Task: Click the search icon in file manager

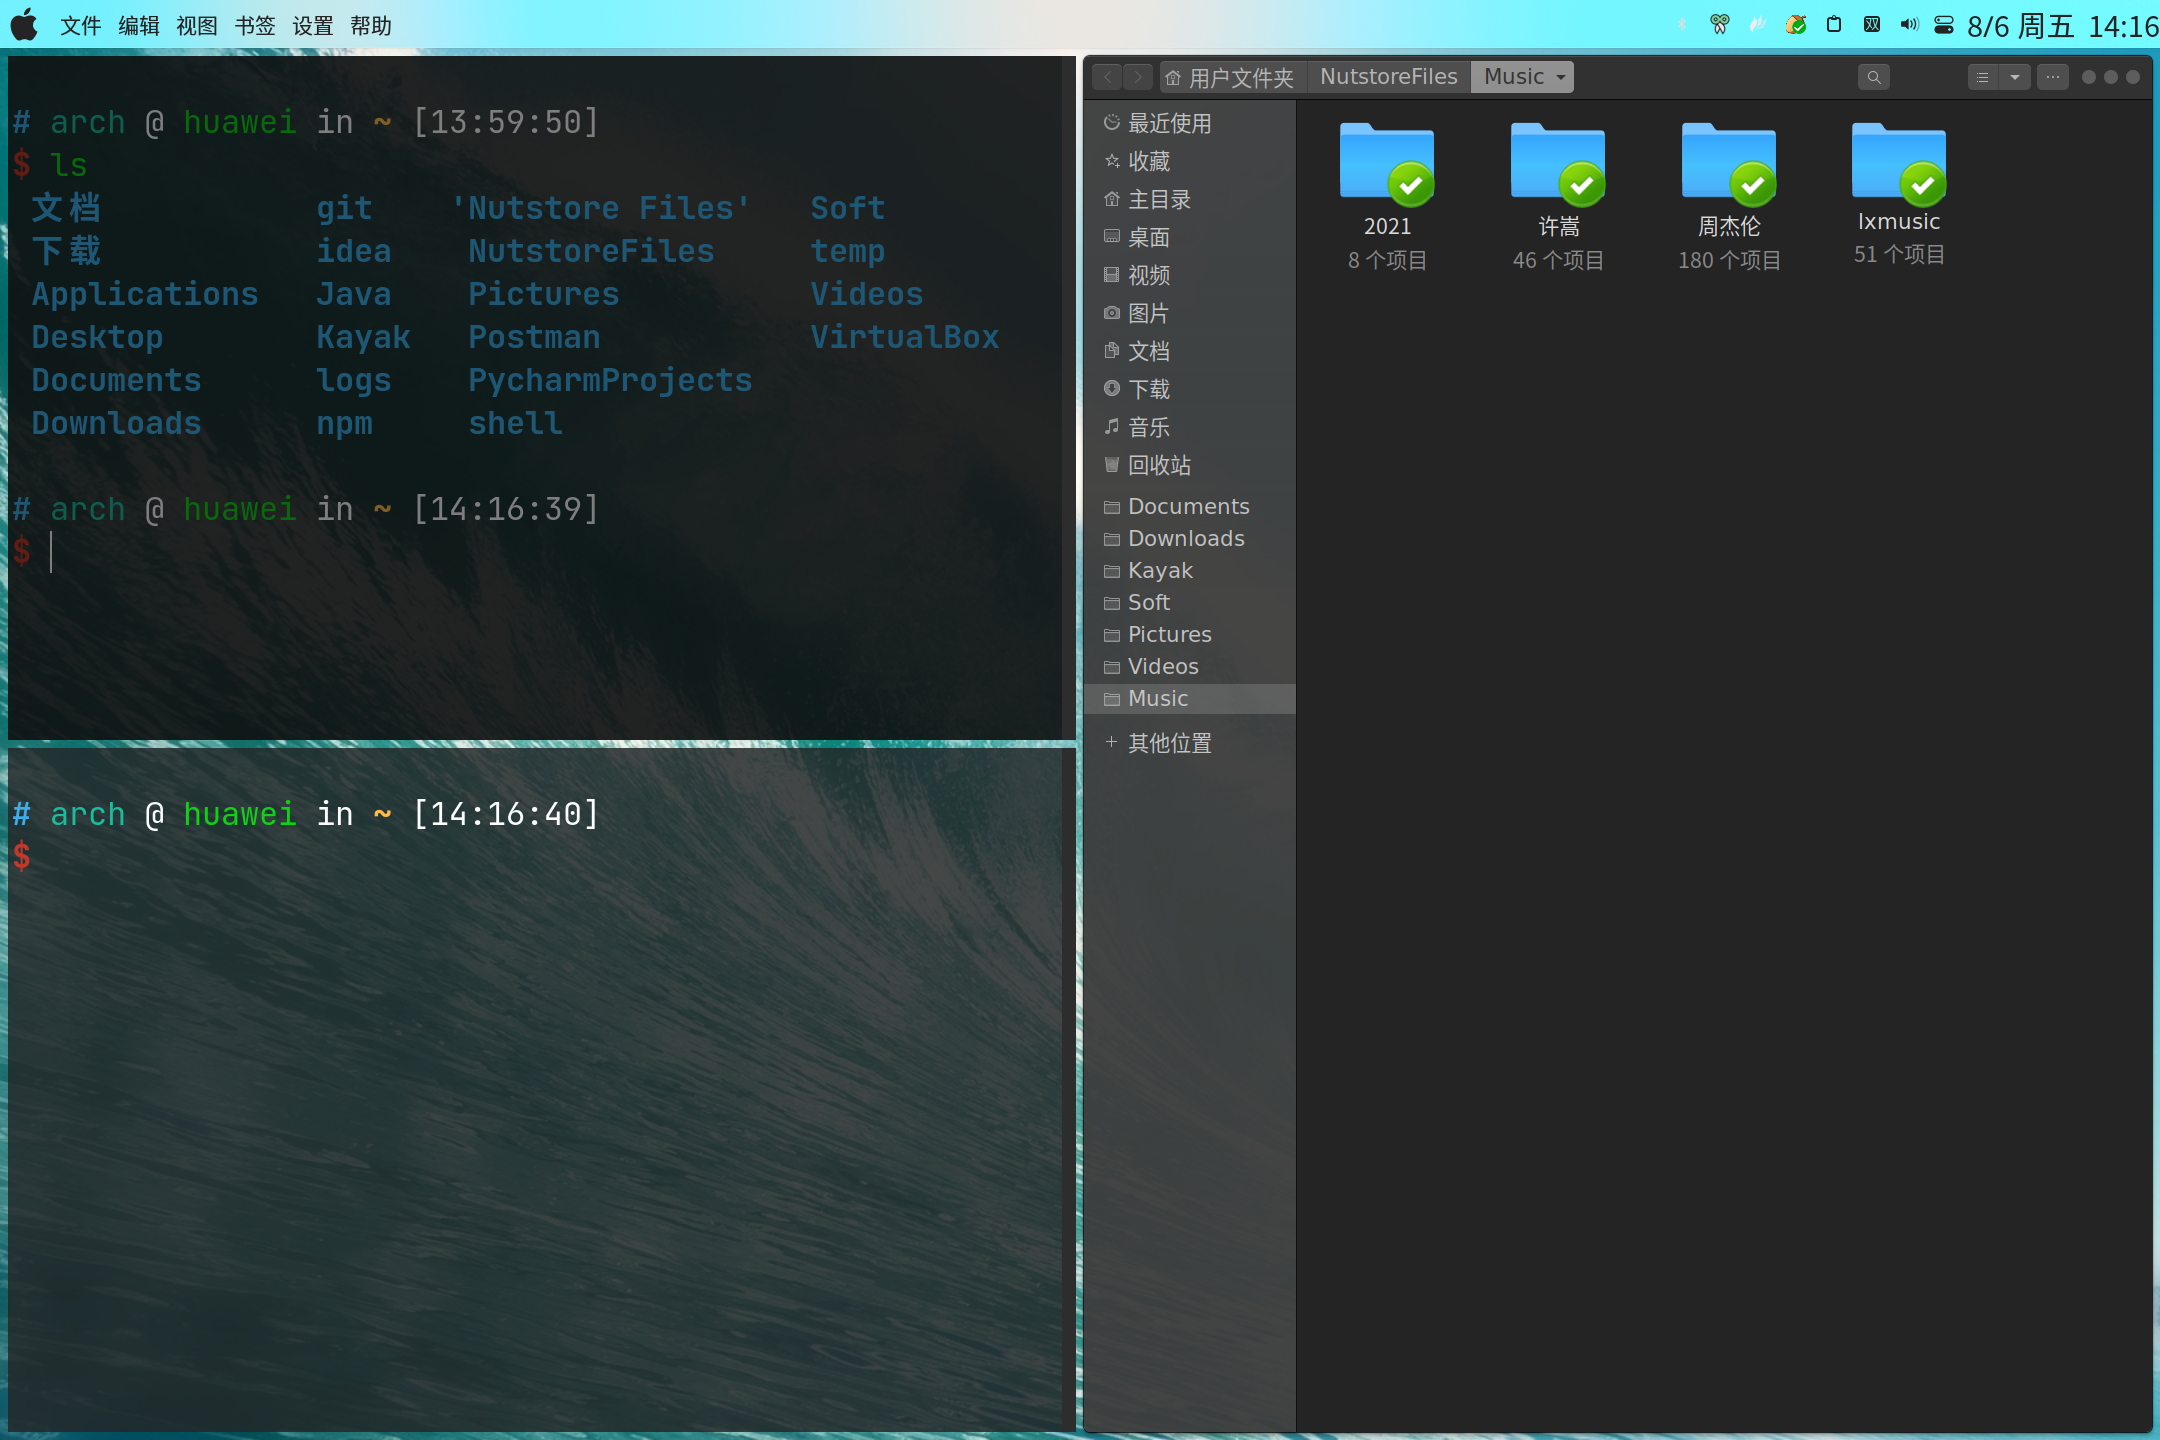Action: 1873,77
